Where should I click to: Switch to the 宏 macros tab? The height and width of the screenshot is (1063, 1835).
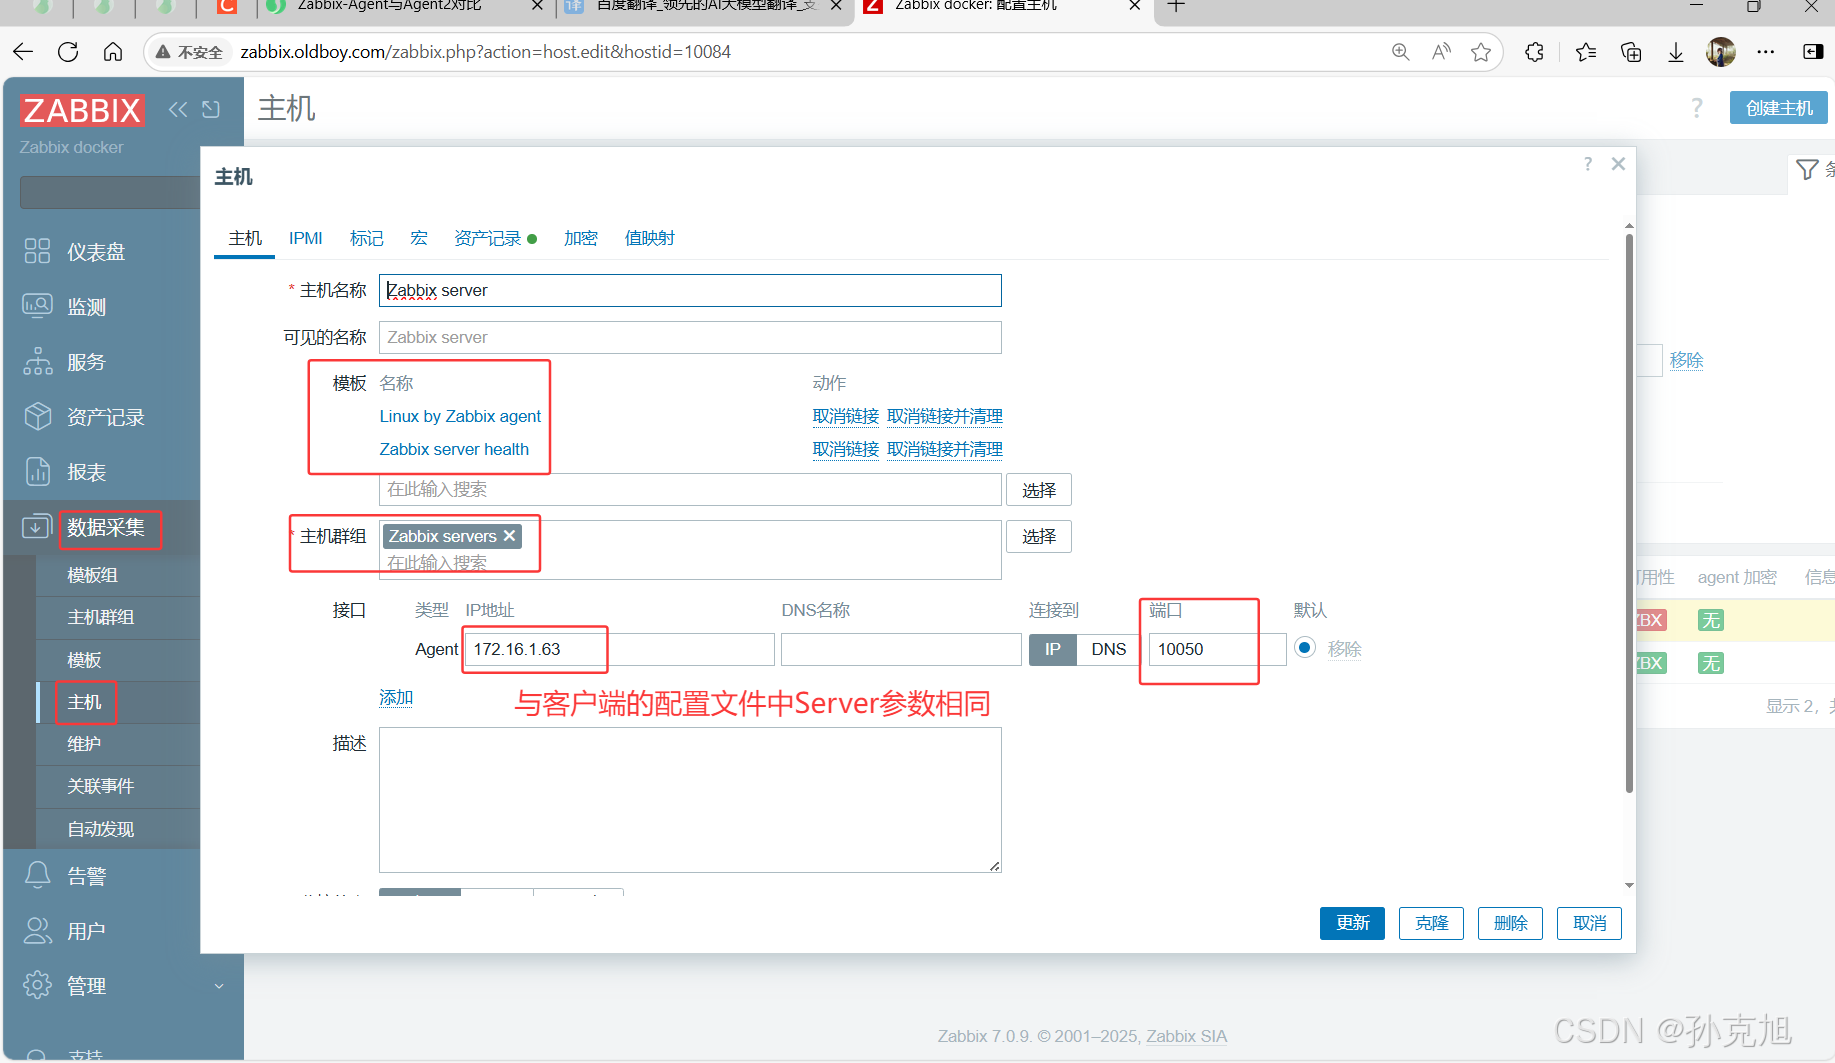click(419, 238)
